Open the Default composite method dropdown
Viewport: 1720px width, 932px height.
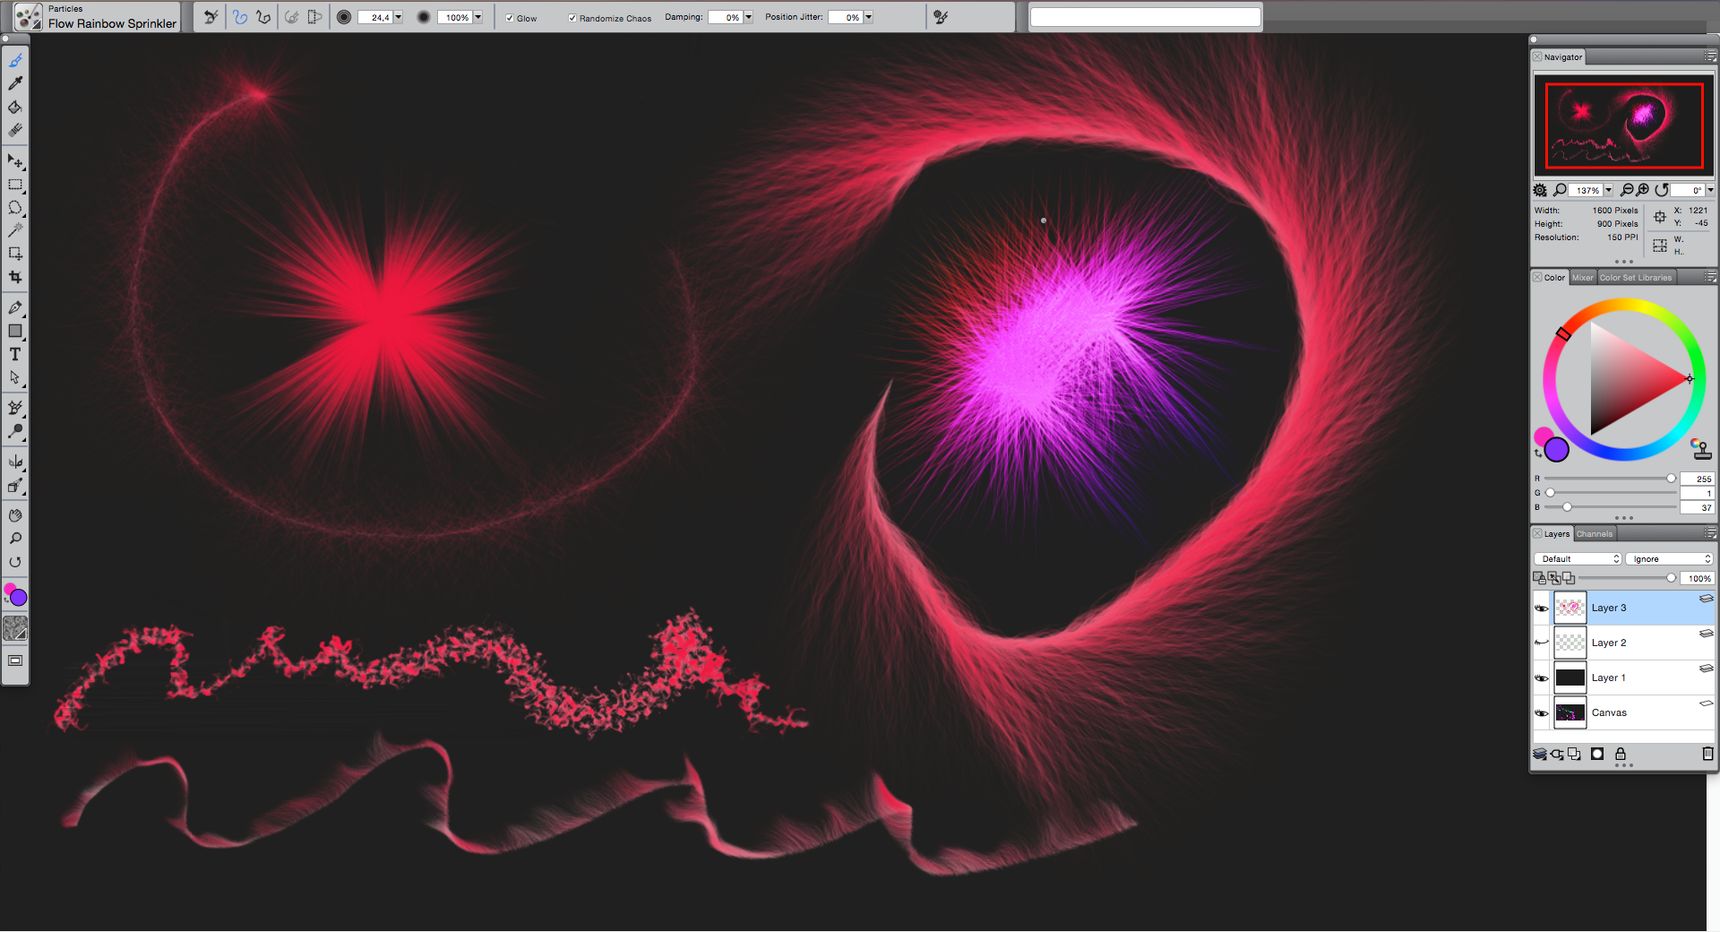point(1577,559)
